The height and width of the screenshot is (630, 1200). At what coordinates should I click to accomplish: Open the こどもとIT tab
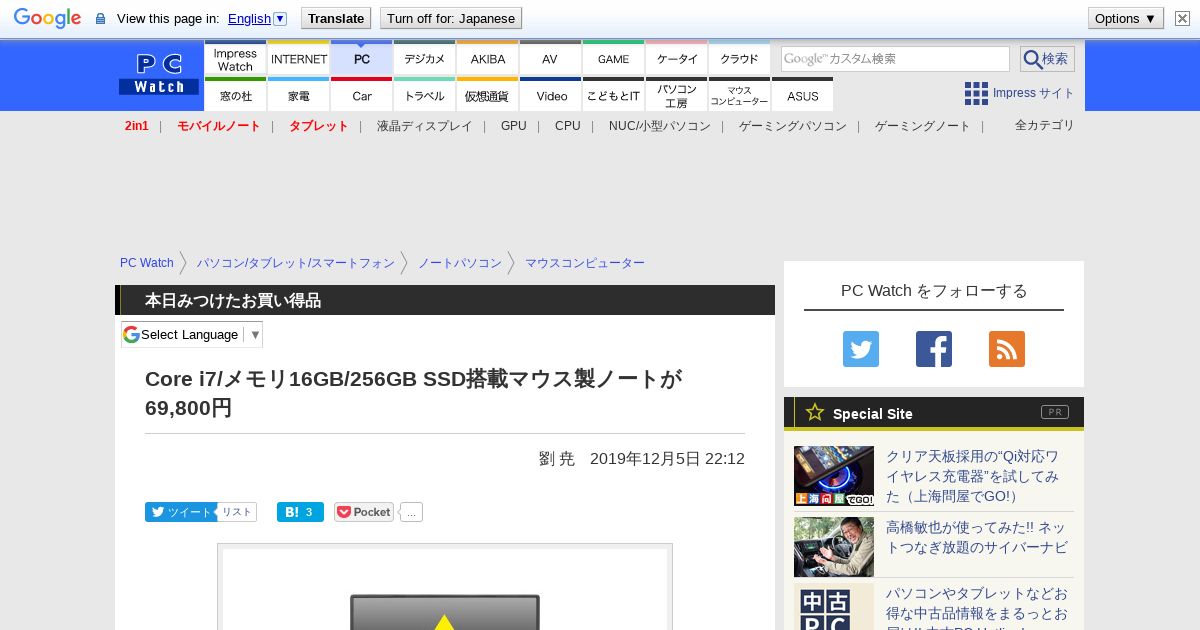613,95
